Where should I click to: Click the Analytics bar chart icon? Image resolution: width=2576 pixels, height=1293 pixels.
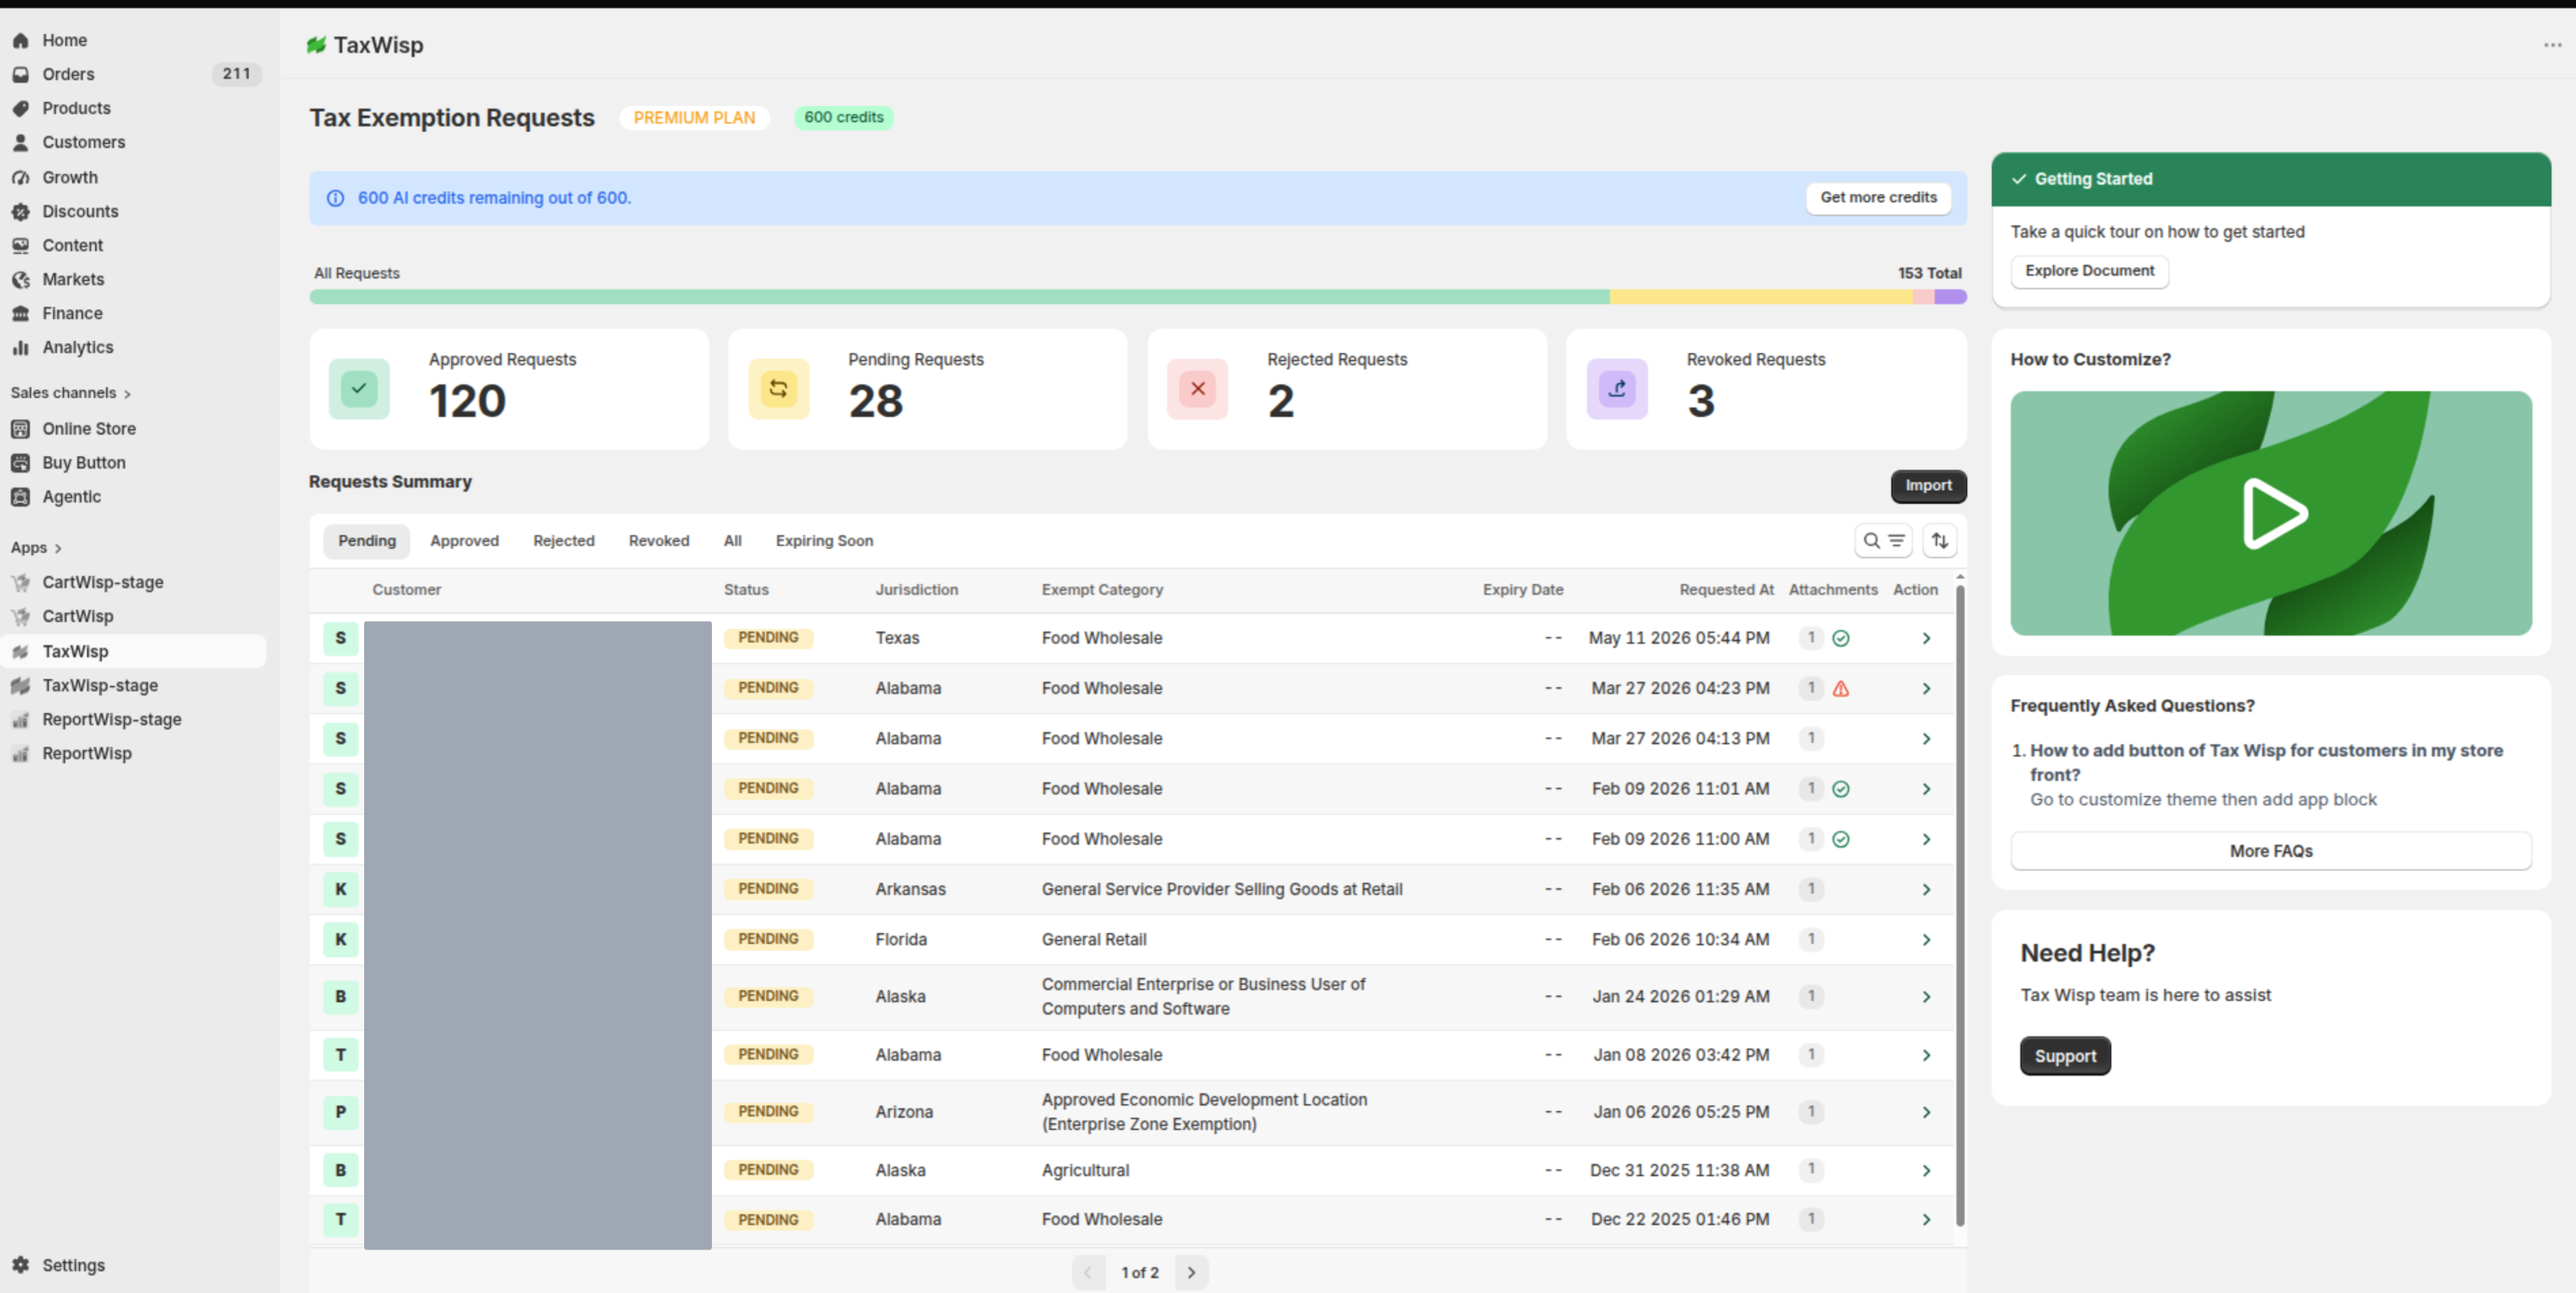tap(20, 347)
